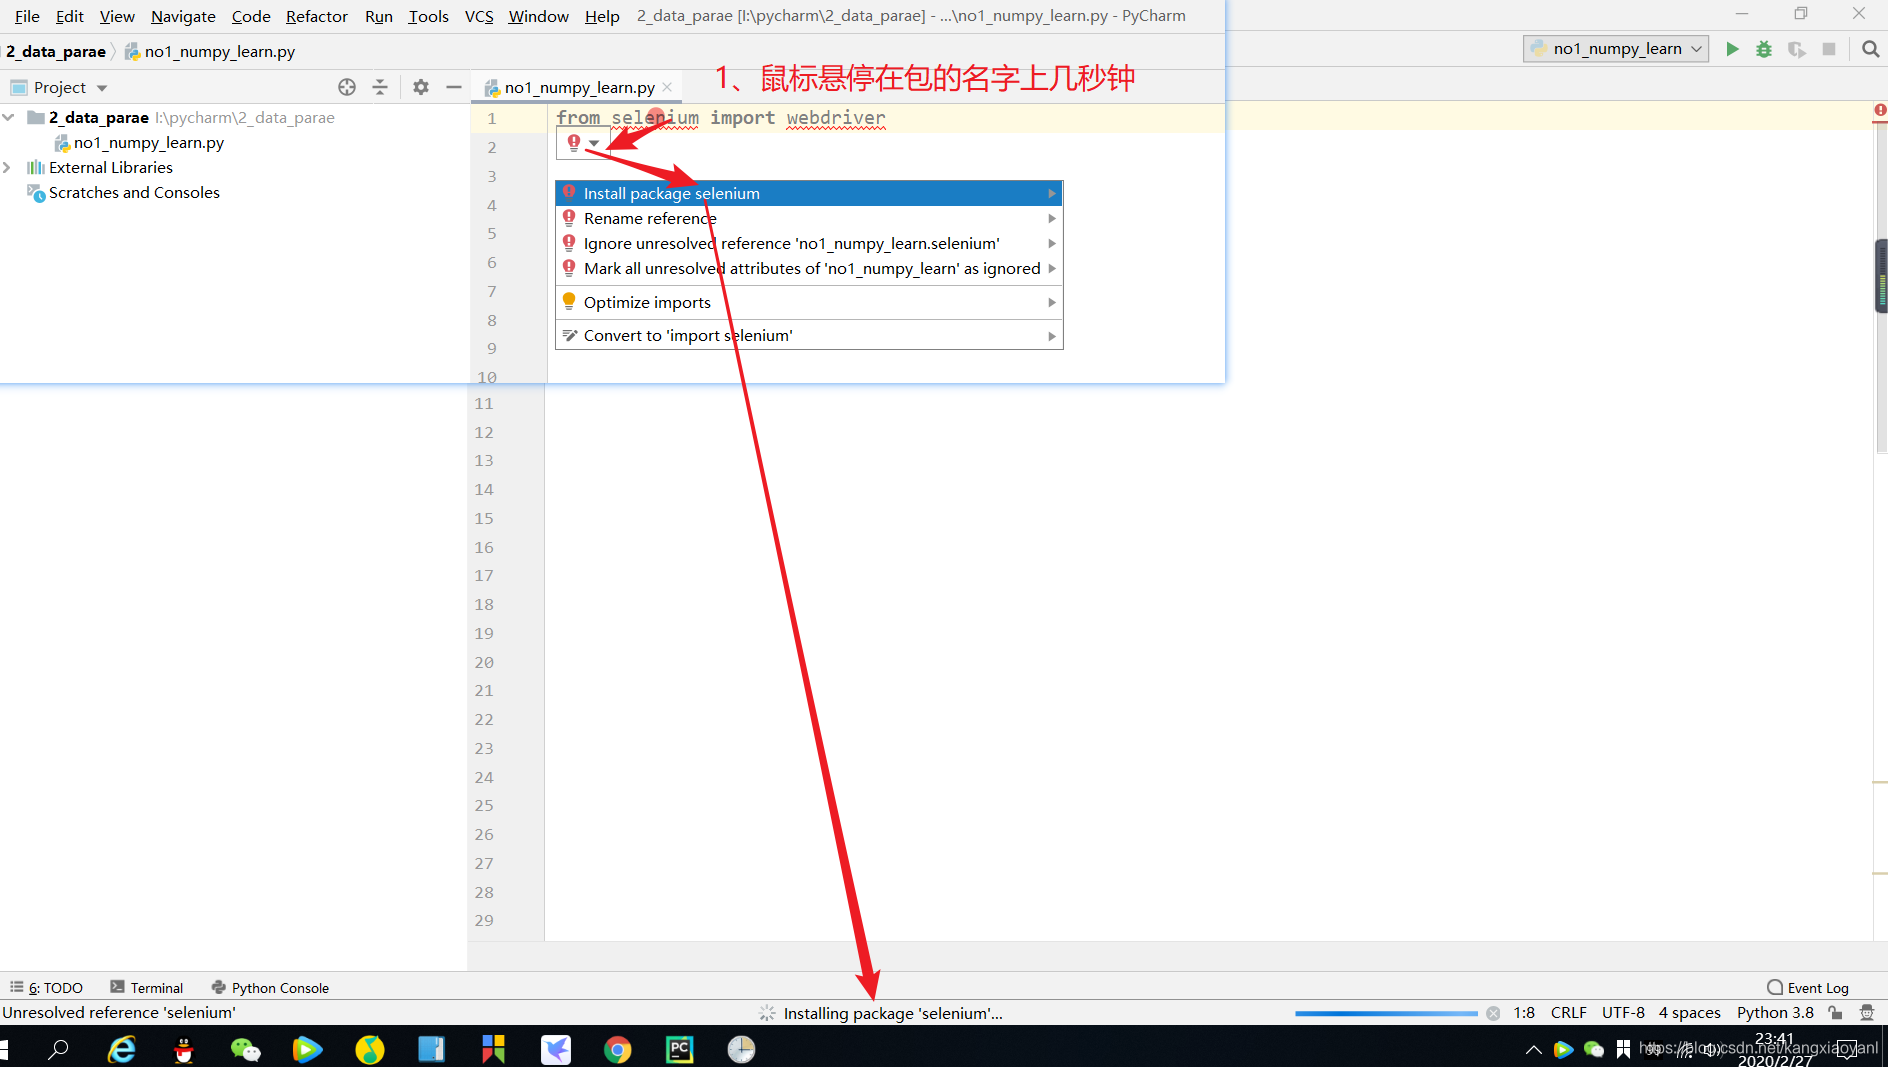Click the 2_data_parae breadcrumb
The width and height of the screenshot is (1888, 1067).
(x=56, y=51)
